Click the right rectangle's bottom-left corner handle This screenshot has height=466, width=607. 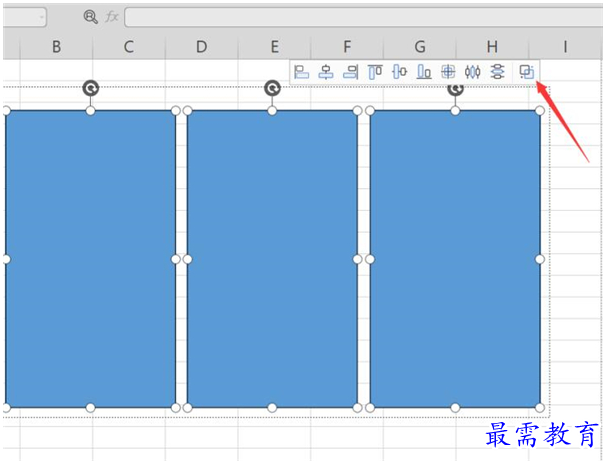(370, 408)
